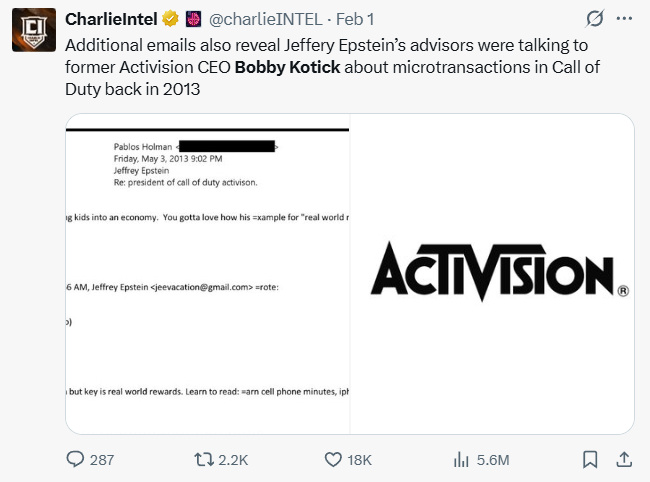Reply to the CharlieIntel post
The image size is (650, 482).
coord(75,459)
